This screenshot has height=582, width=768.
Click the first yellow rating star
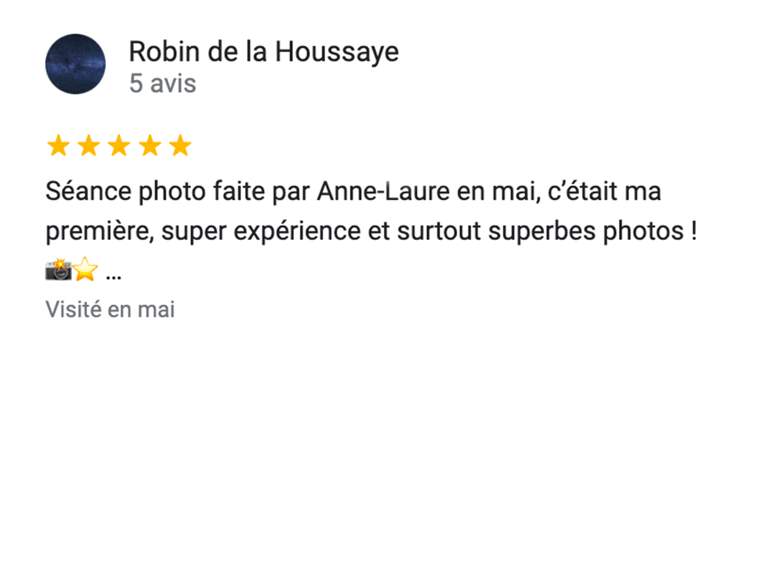(x=58, y=146)
